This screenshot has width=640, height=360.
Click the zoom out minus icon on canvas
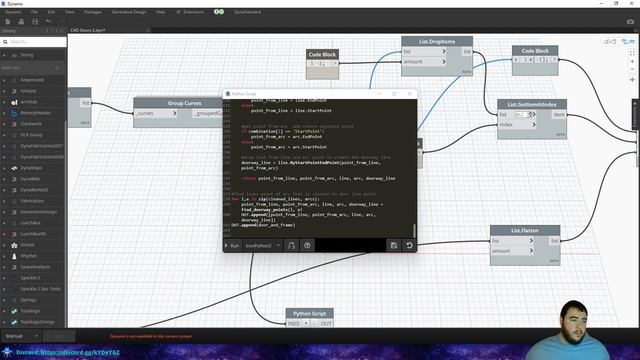tap(632, 69)
